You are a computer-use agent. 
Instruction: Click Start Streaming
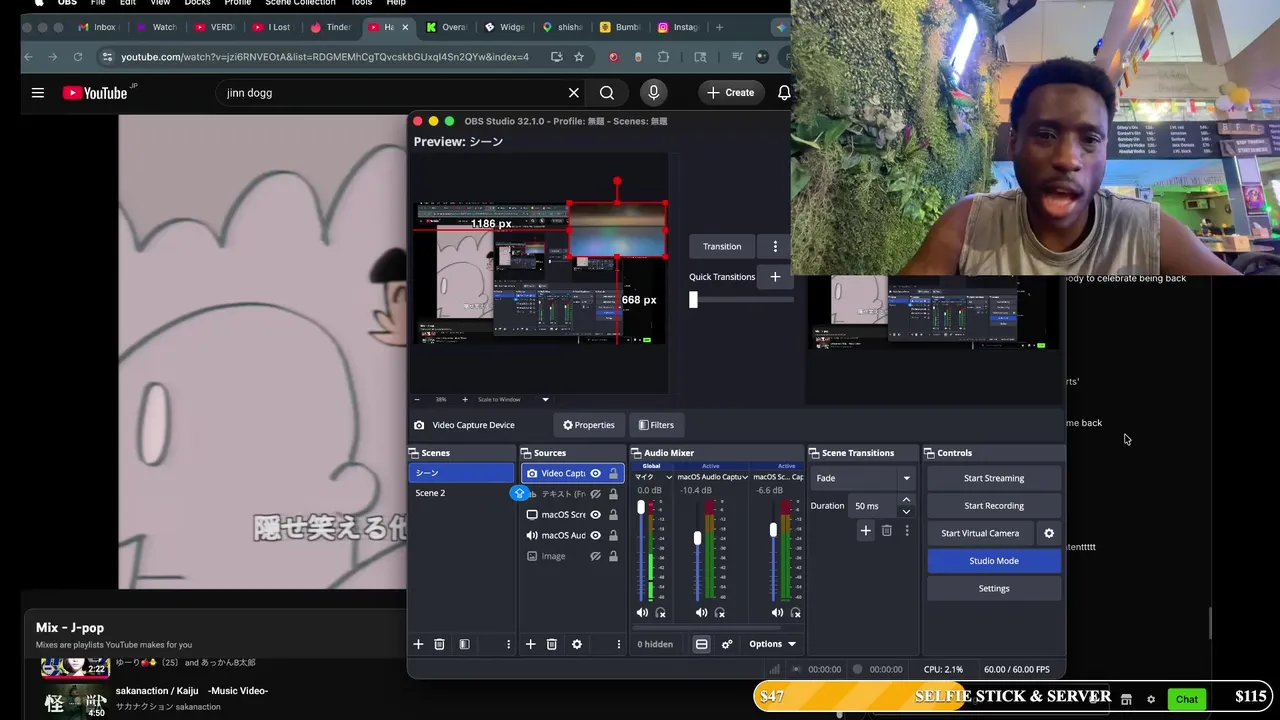tap(994, 478)
